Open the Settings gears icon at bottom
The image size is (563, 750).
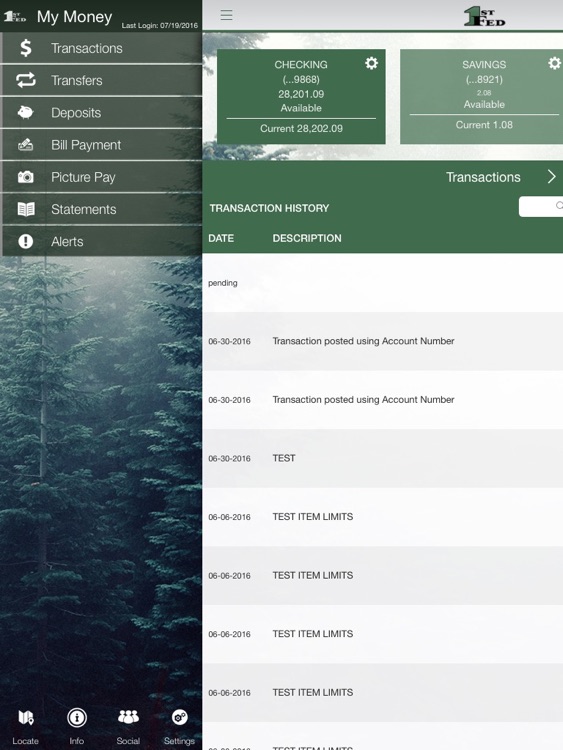tap(179, 717)
